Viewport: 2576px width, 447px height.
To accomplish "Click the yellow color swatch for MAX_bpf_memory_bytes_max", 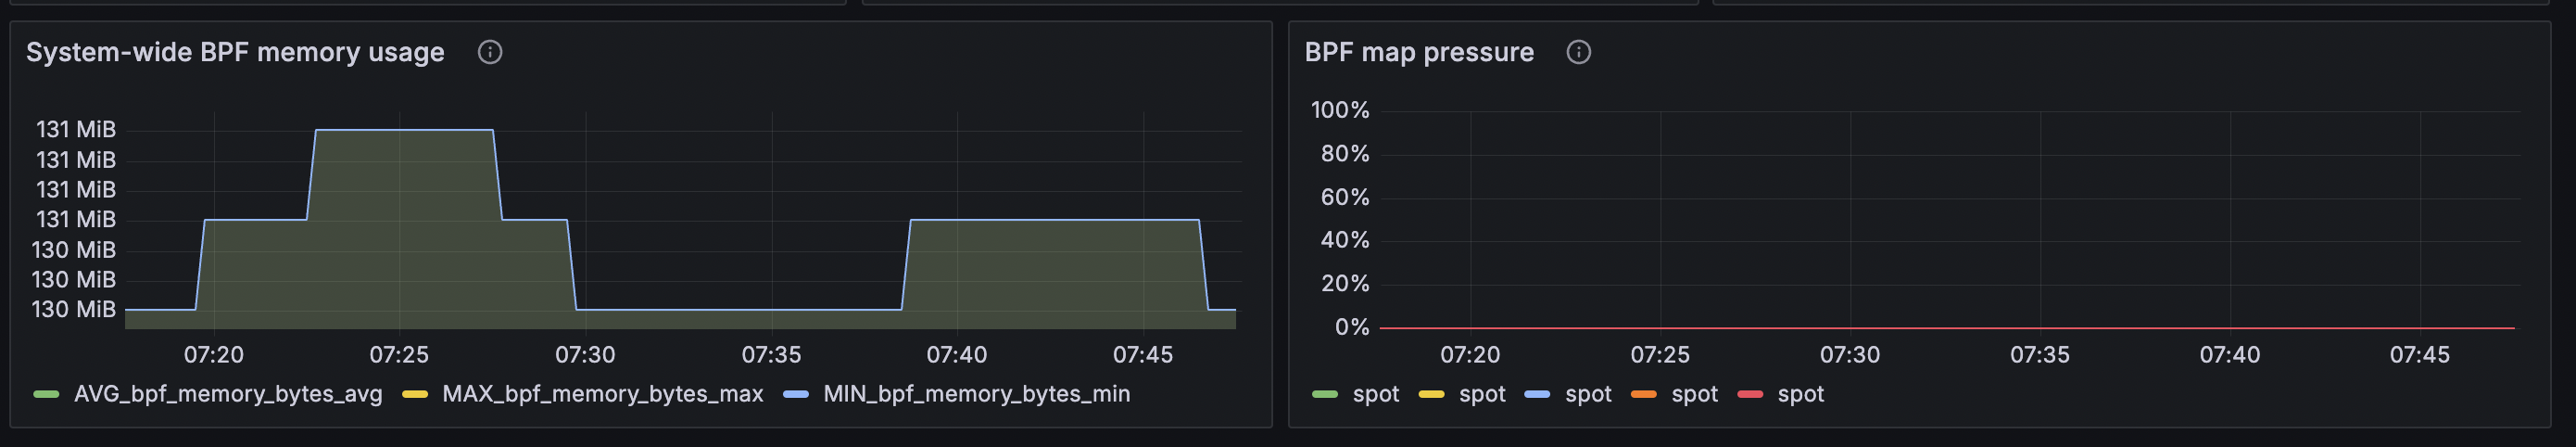I will coord(415,395).
